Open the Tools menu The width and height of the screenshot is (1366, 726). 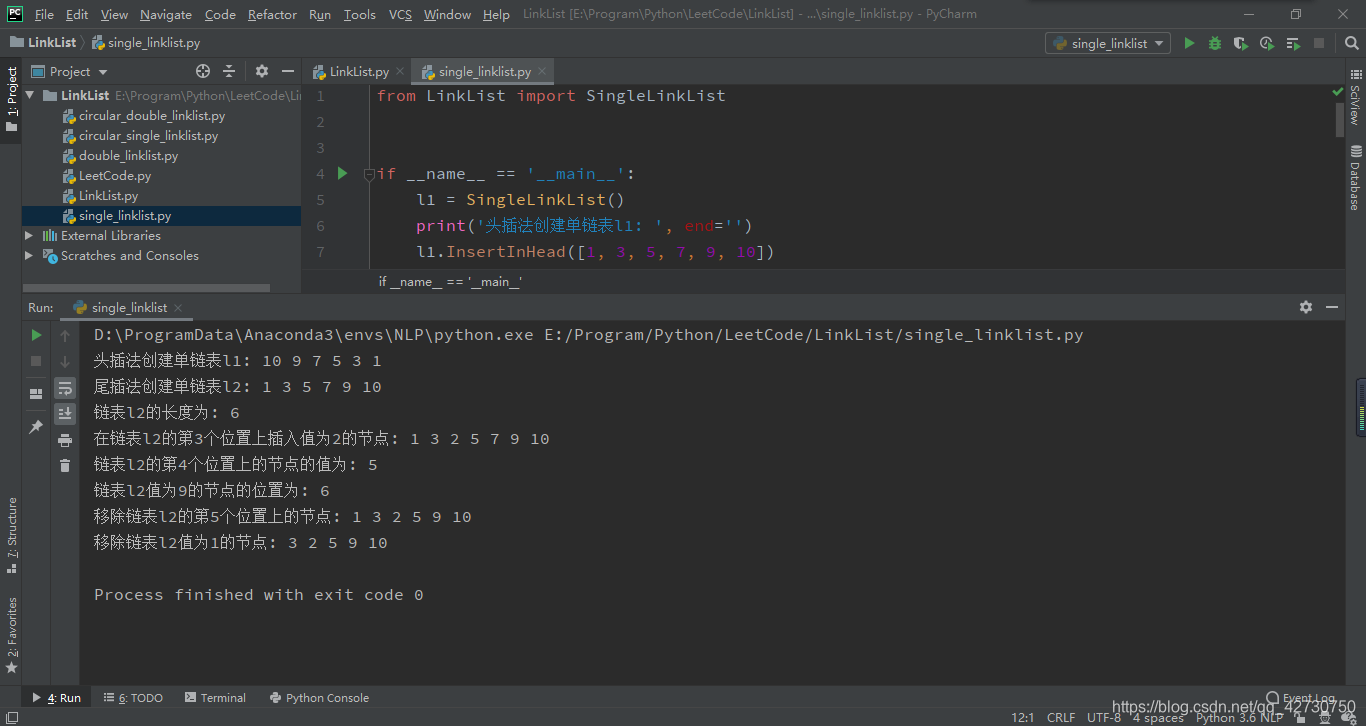click(359, 14)
